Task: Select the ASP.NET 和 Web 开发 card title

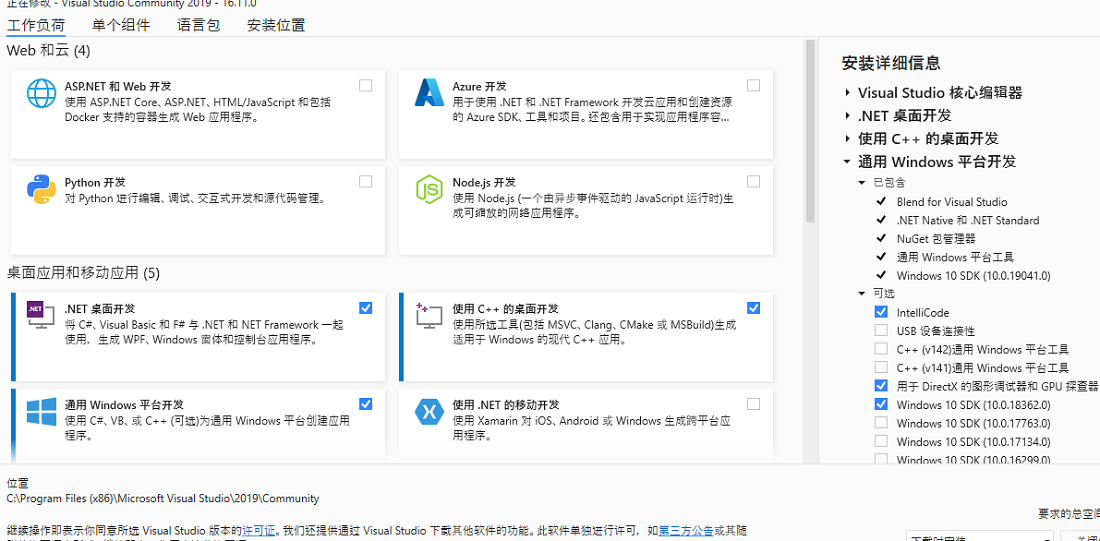Action: click(x=118, y=86)
